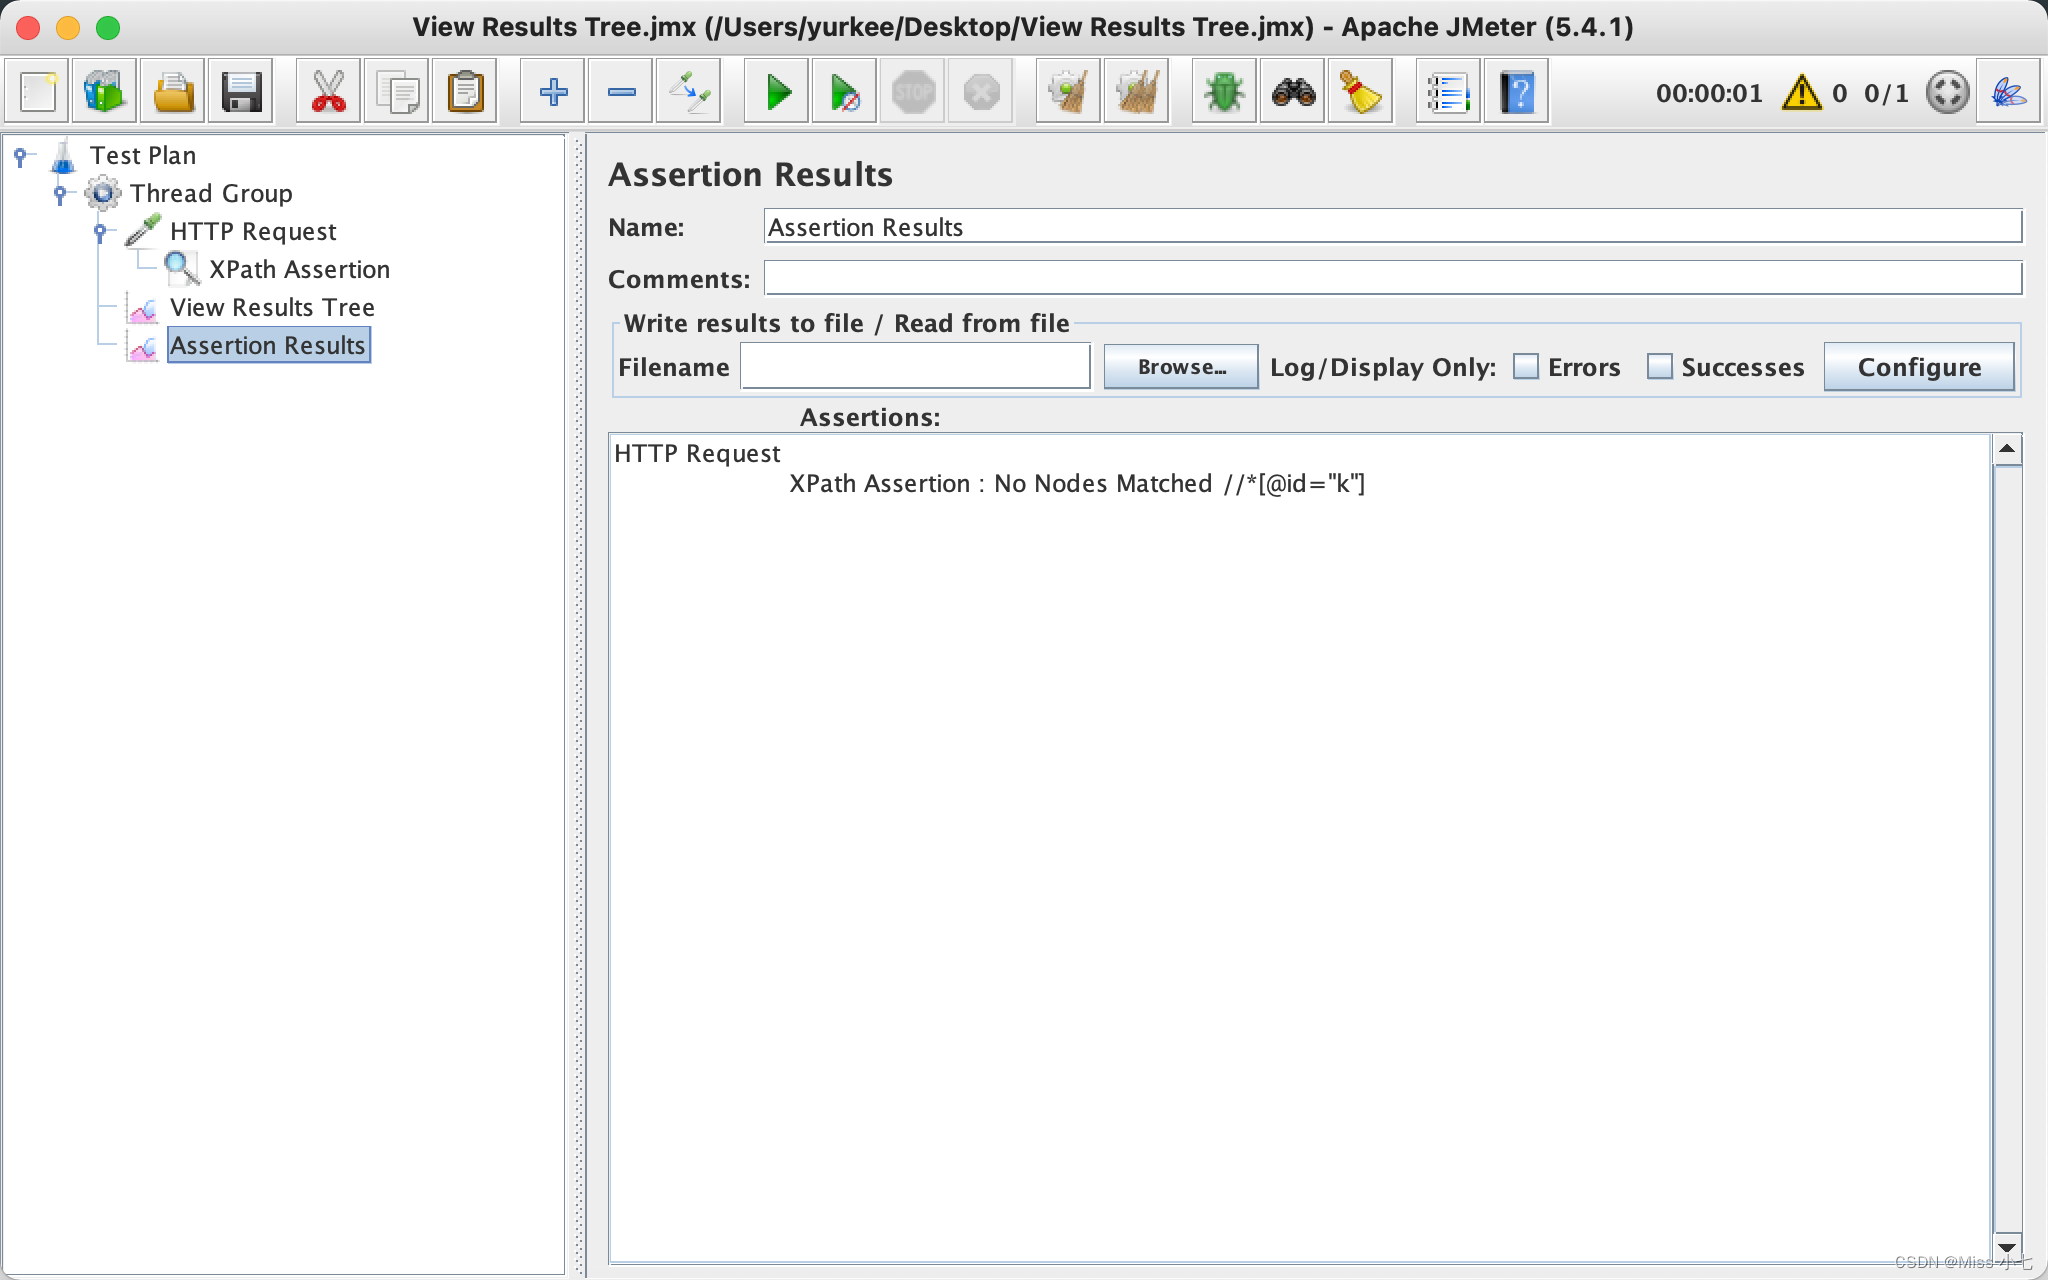
Task: Select HTTP Request in the tree
Action: click(x=253, y=231)
